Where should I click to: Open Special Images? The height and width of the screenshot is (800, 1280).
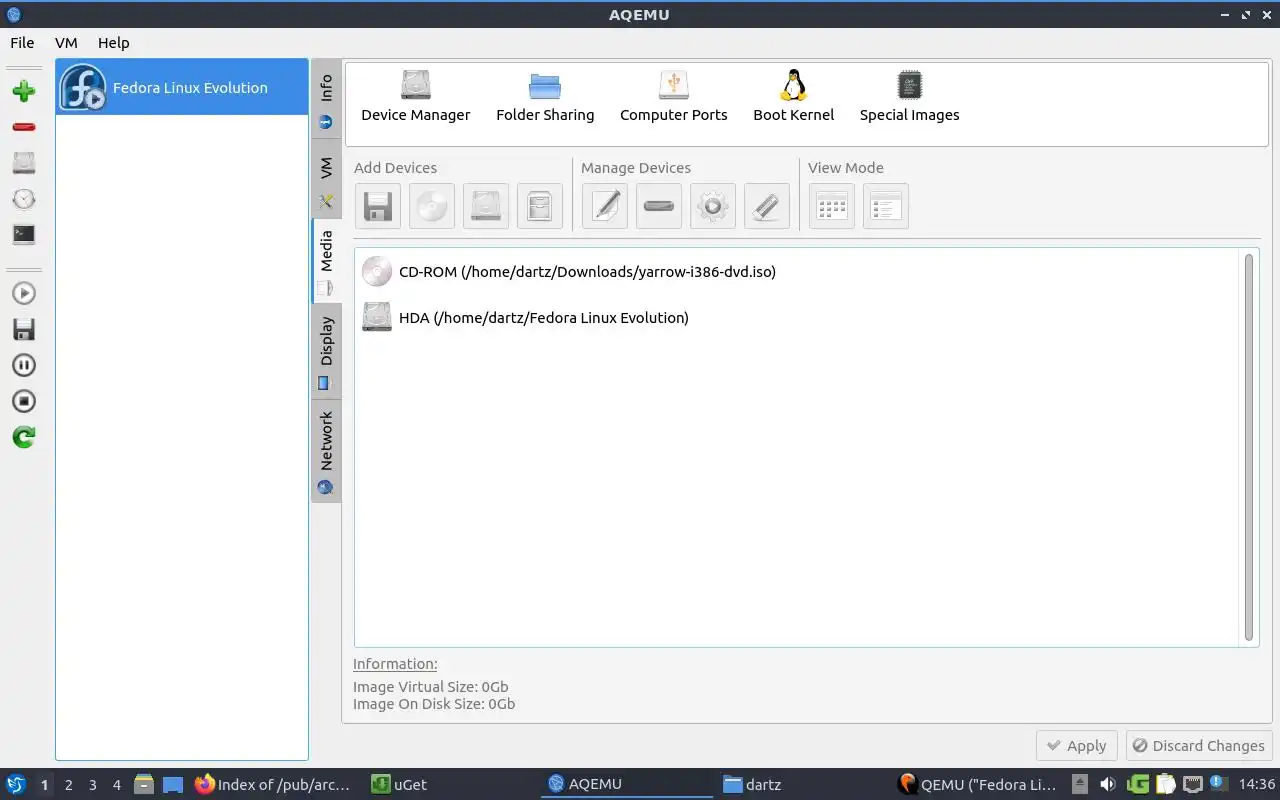(910, 97)
